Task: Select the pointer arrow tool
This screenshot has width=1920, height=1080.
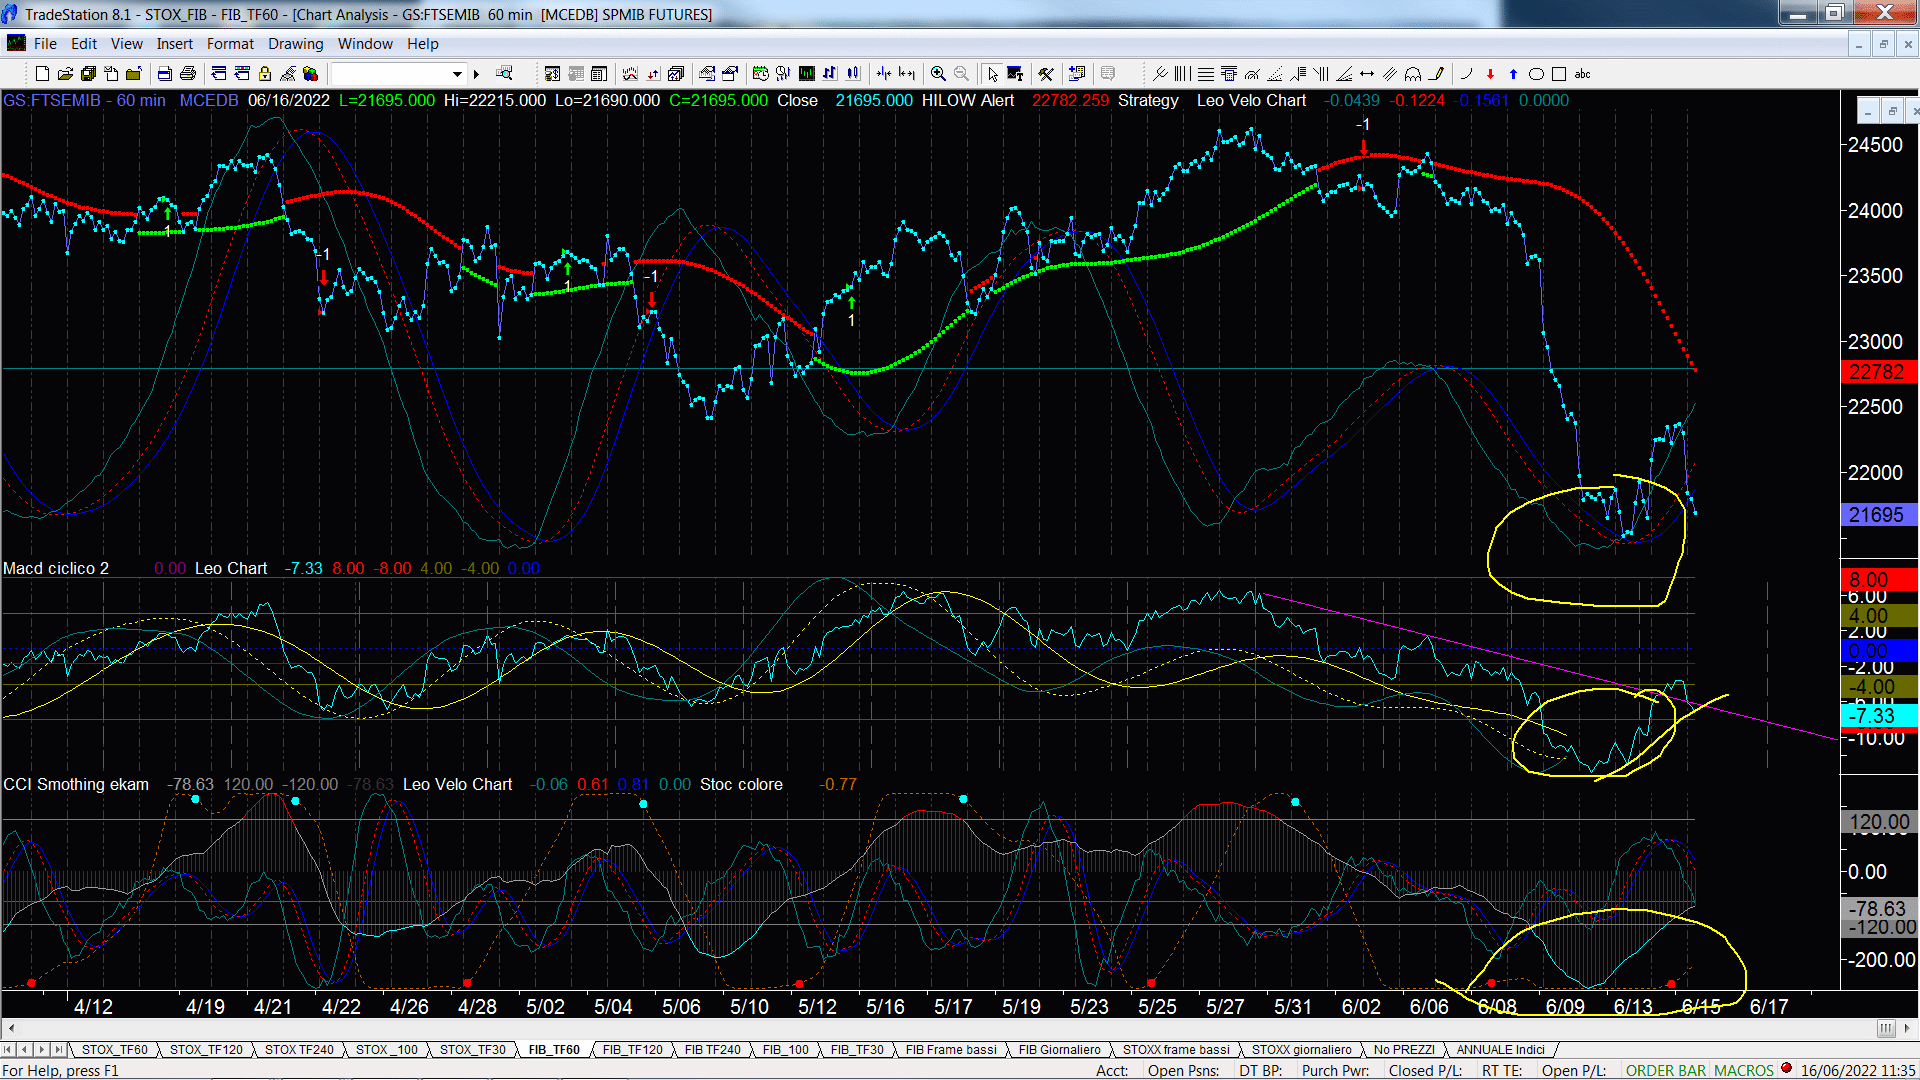Action: point(993,74)
